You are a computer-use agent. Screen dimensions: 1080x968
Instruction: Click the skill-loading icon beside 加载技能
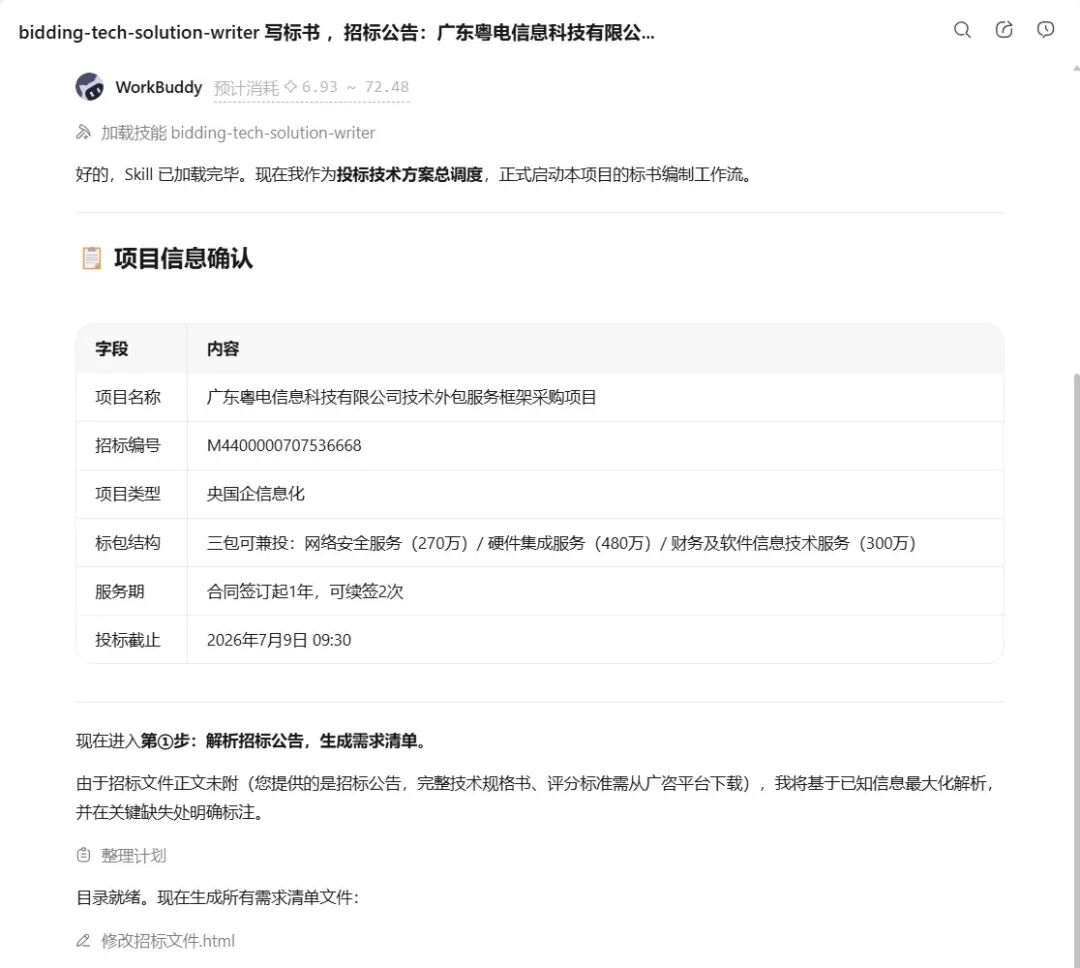pos(83,132)
